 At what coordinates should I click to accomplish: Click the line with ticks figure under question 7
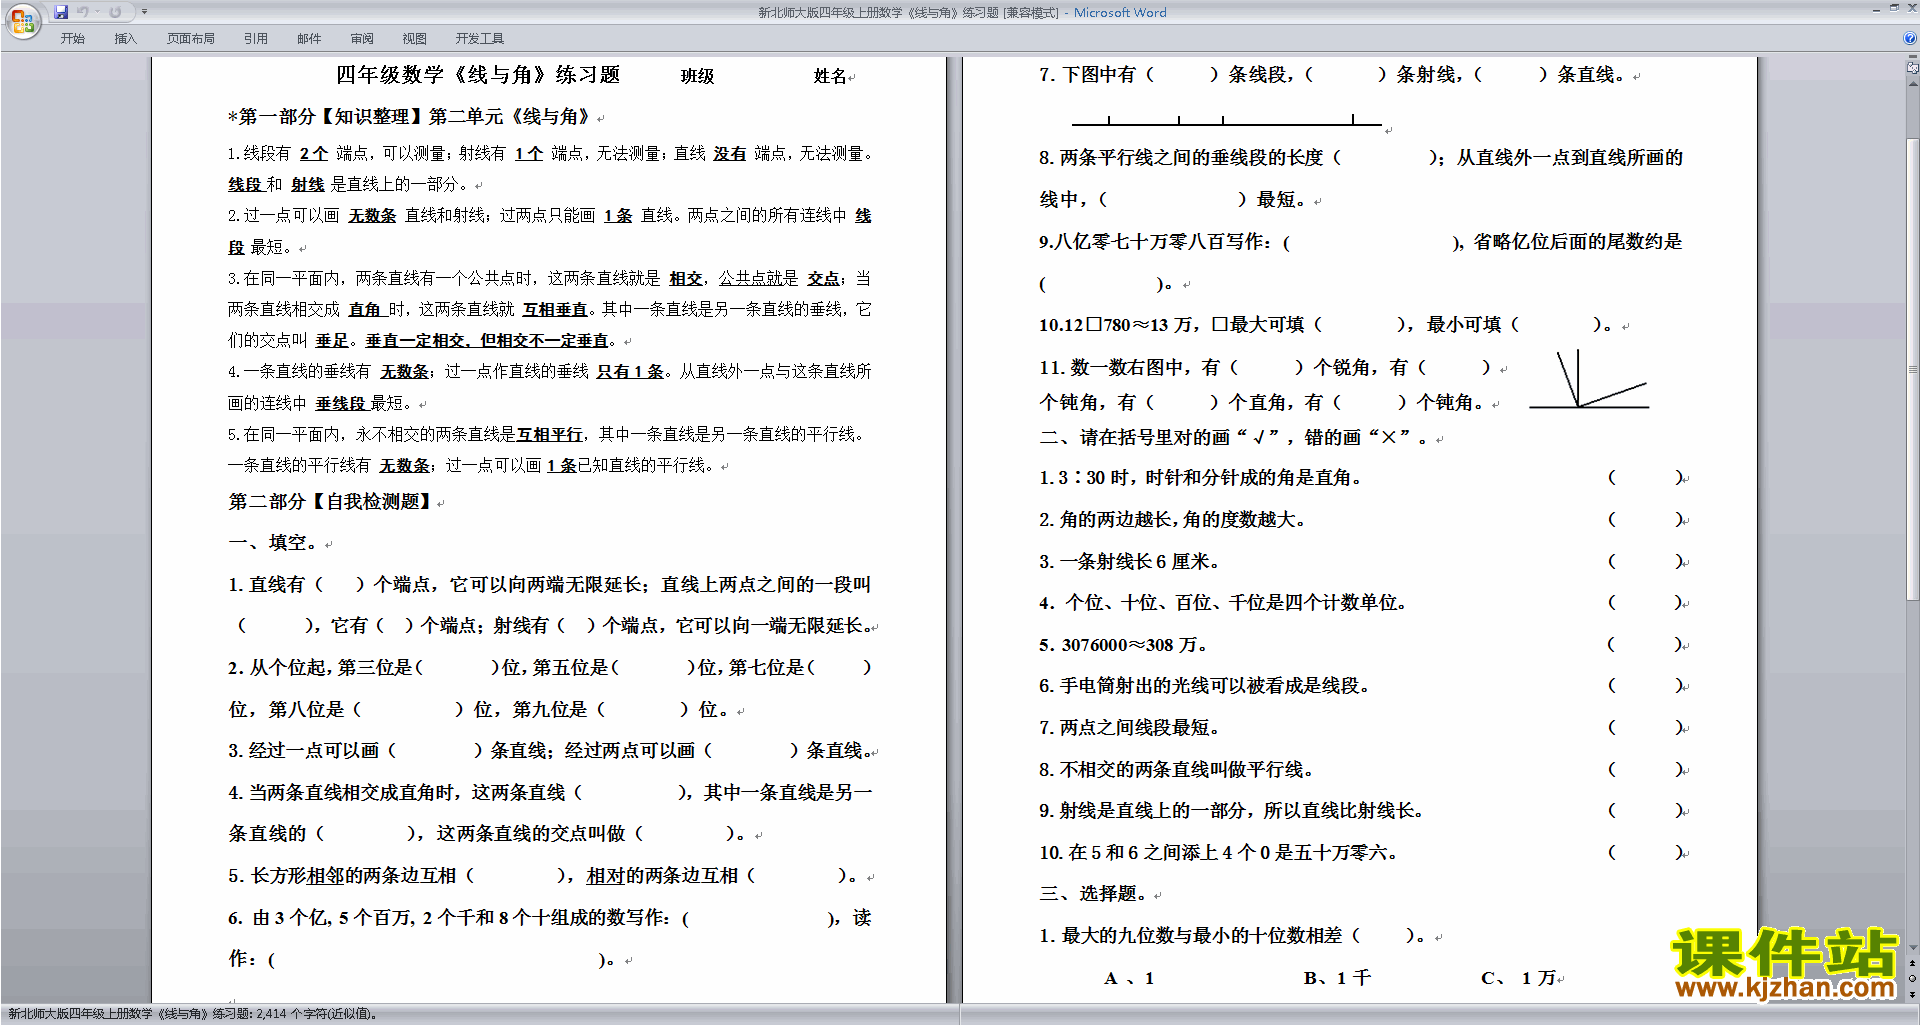click(x=1227, y=120)
